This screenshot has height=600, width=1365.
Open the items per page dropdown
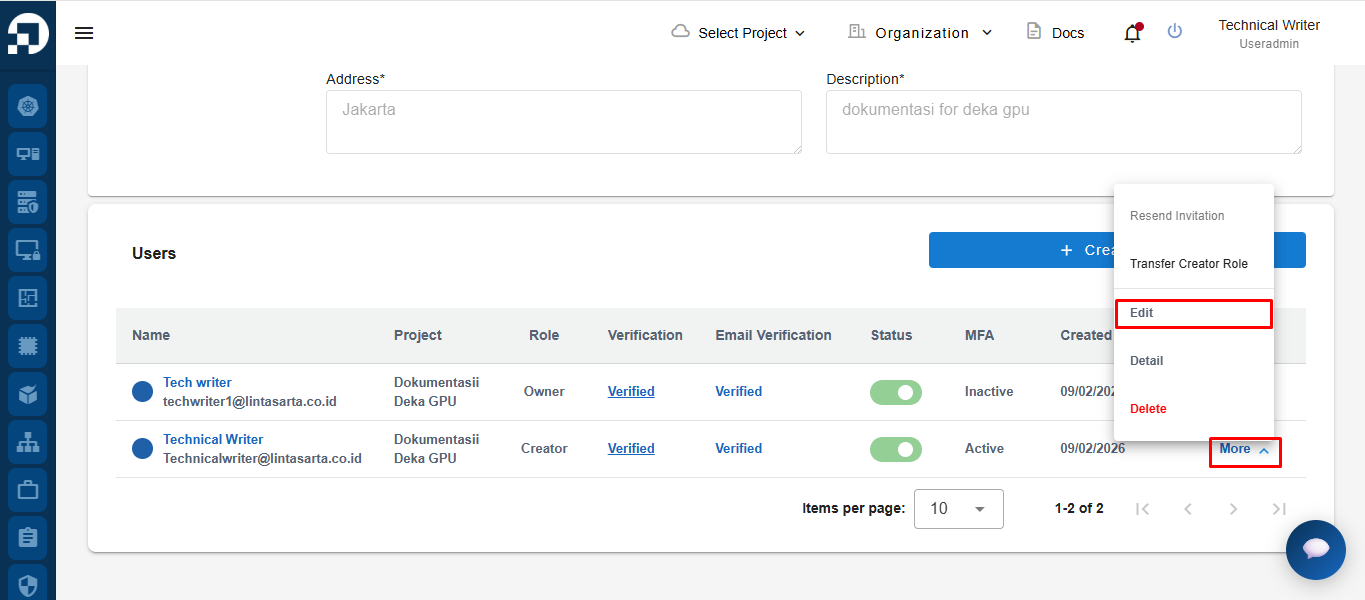pyautogui.click(x=958, y=509)
